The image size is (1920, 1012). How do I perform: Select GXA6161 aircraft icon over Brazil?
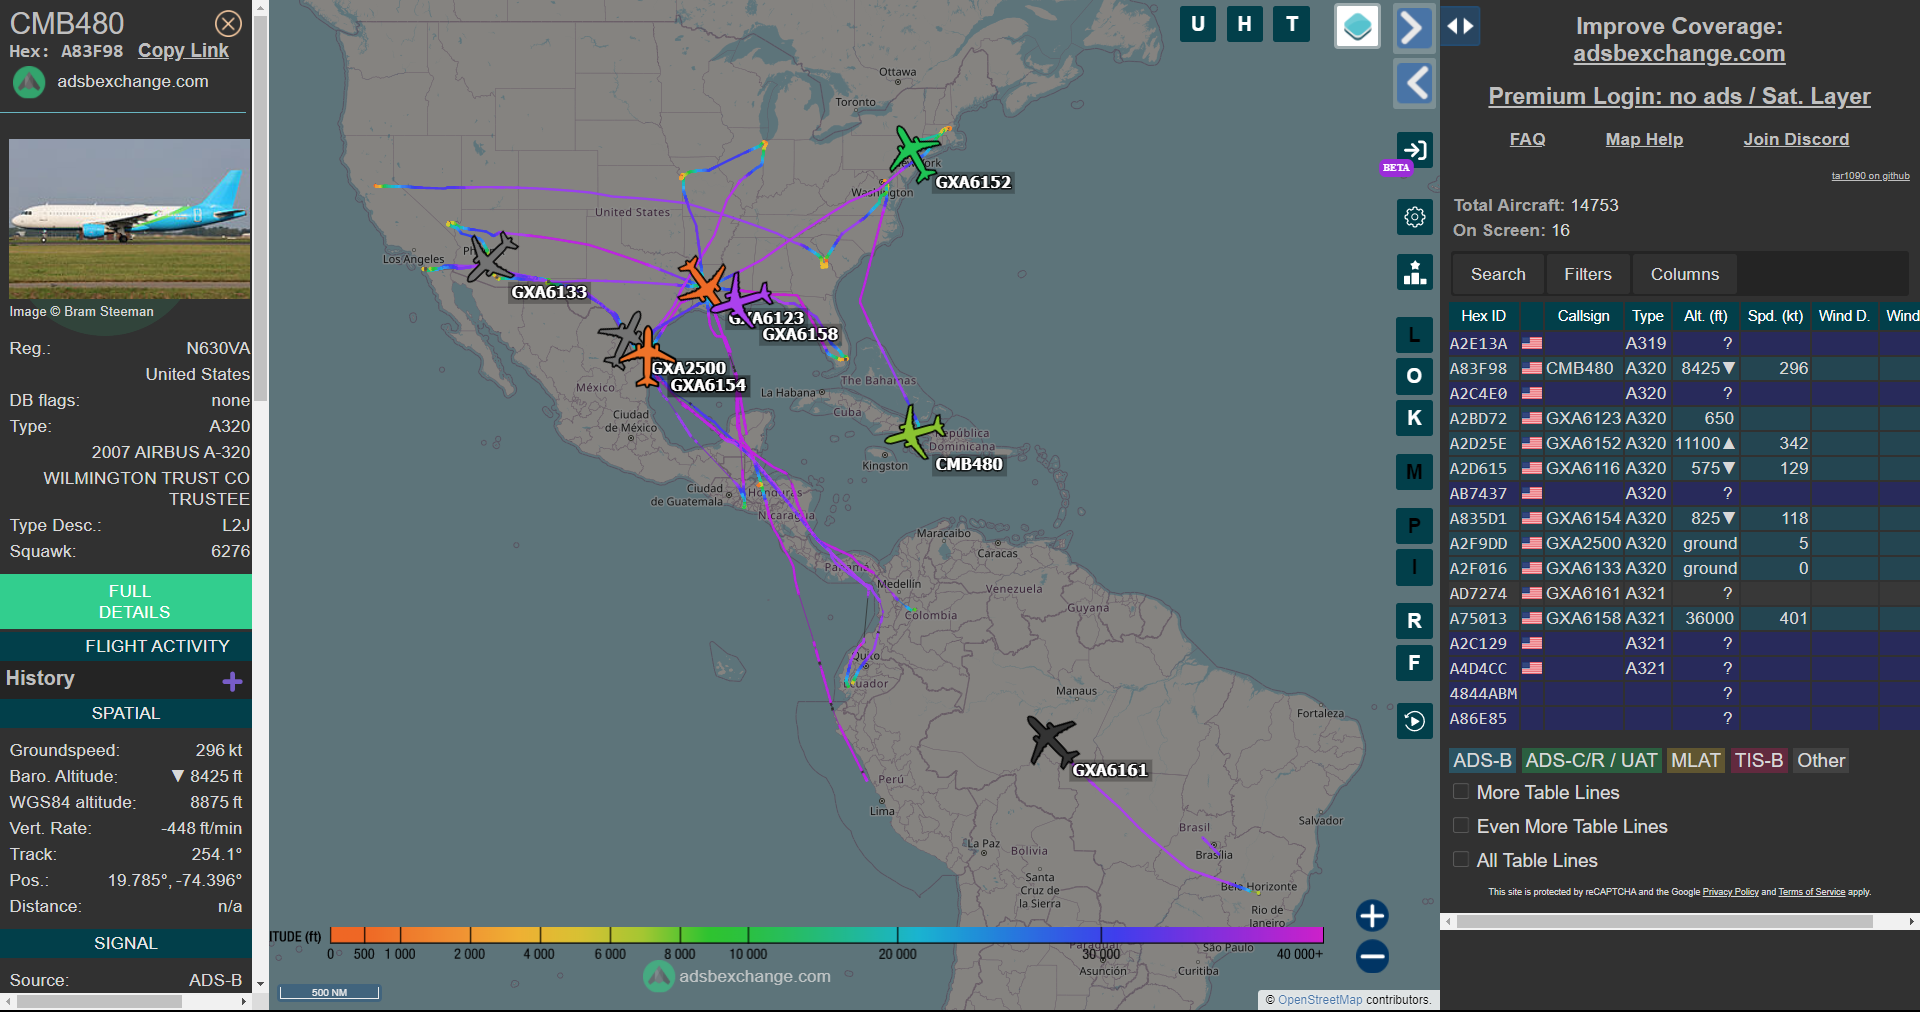[1052, 740]
